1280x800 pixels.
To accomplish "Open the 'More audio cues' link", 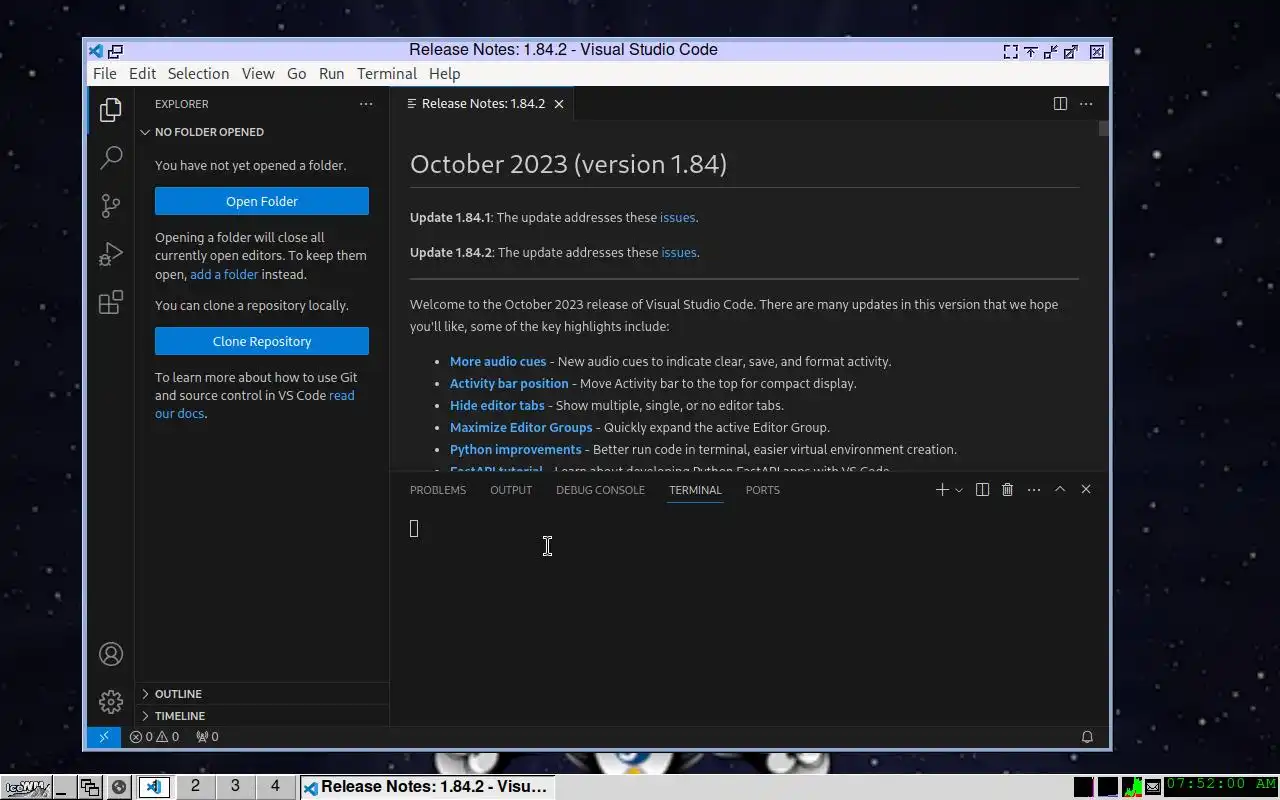I will point(498,361).
